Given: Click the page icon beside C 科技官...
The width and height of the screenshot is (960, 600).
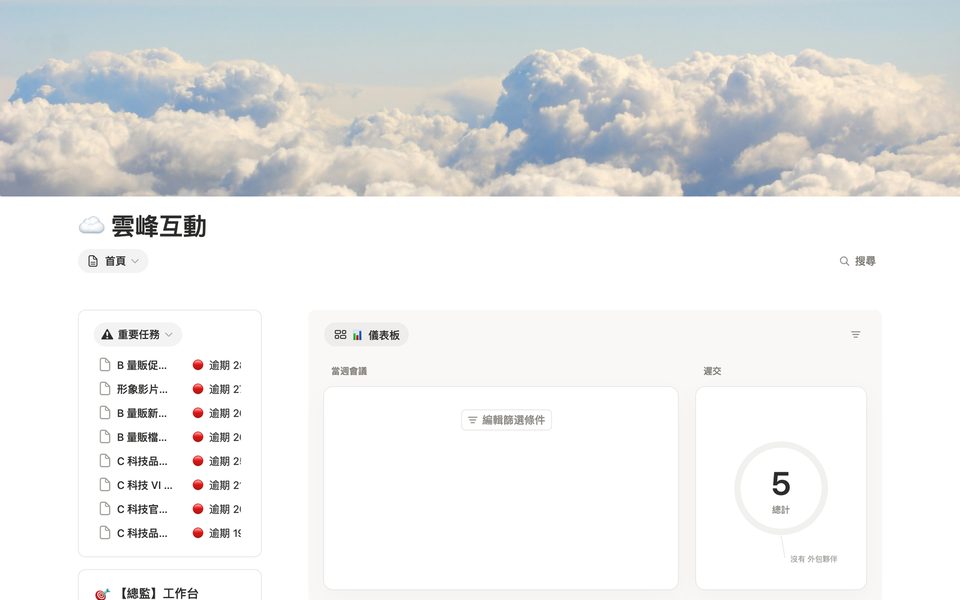Looking at the screenshot, I should (x=105, y=509).
